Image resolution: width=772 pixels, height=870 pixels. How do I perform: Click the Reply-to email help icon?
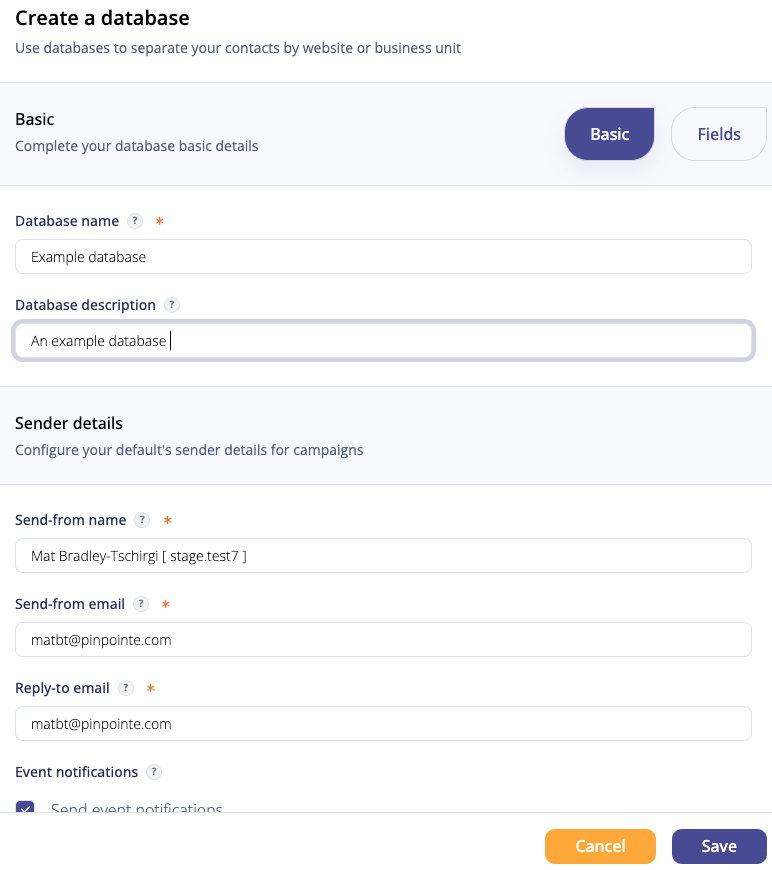(126, 688)
